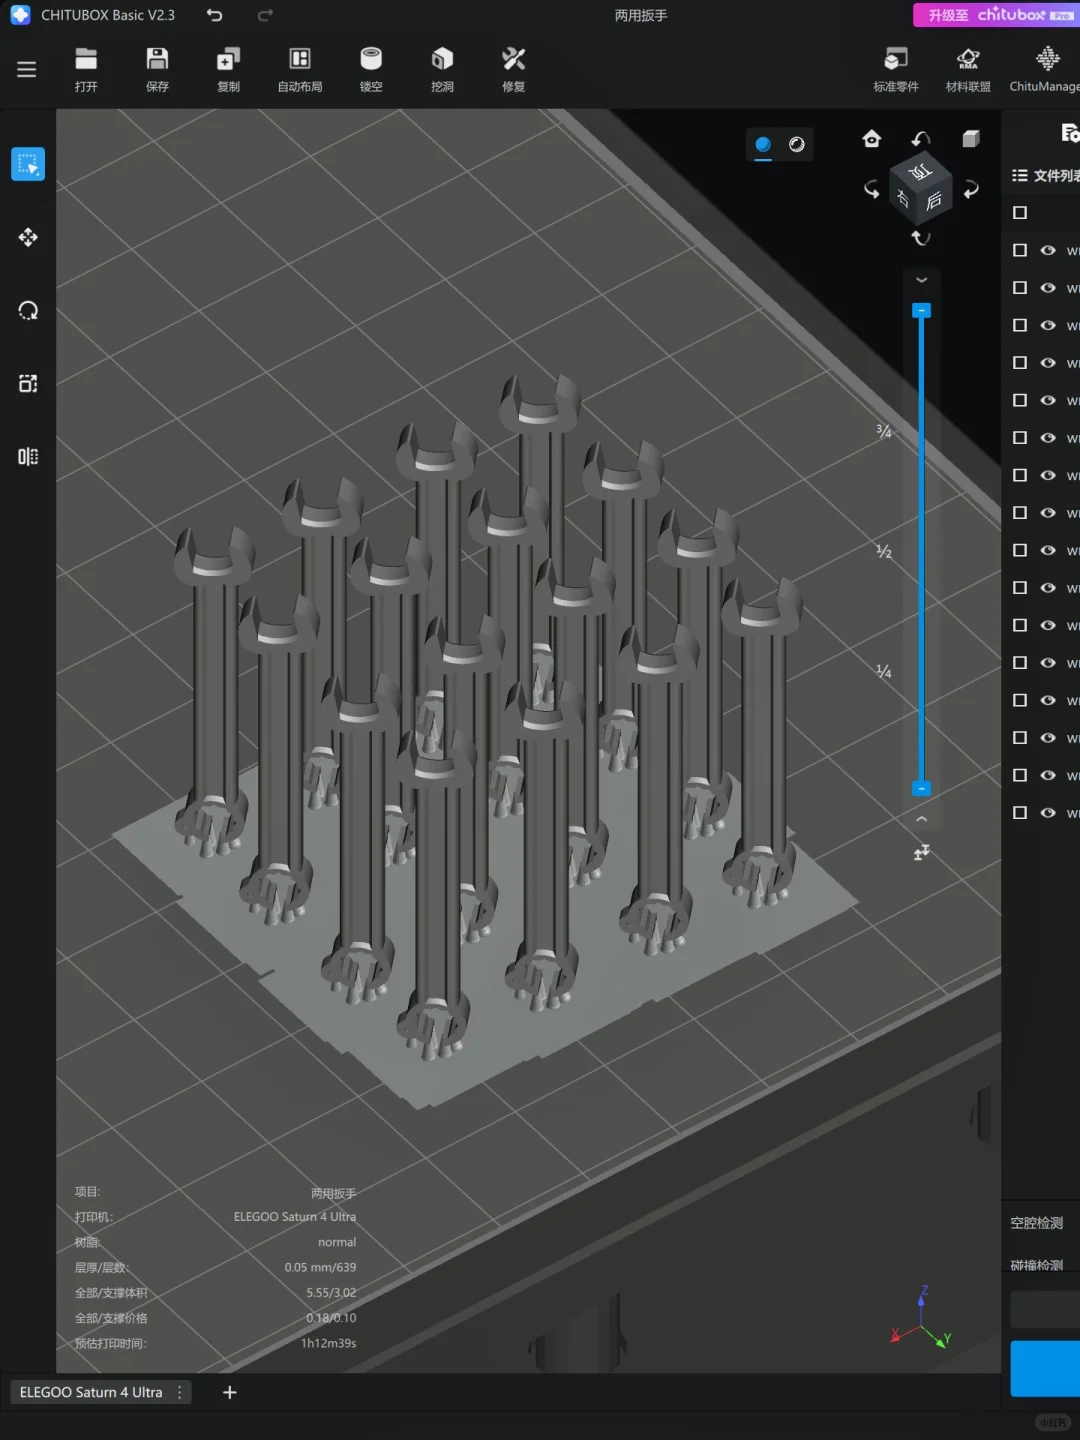Undo the last action
This screenshot has height=1440, width=1080.
click(214, 15)
